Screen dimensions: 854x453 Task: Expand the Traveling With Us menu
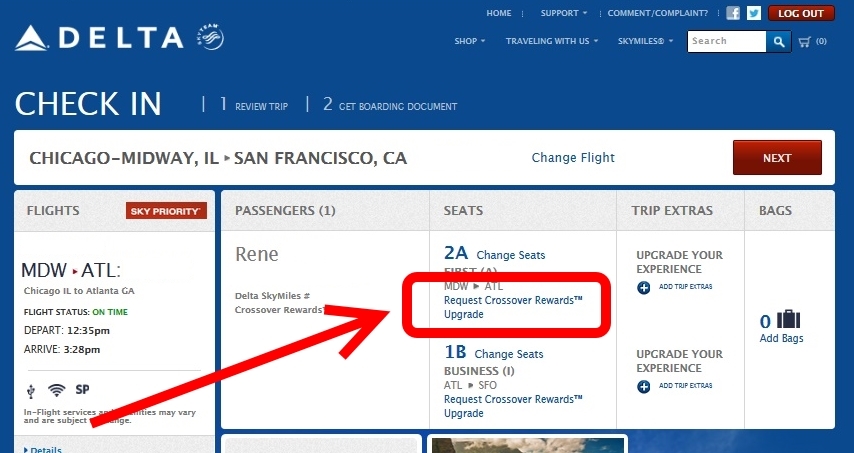click(552, 41)
